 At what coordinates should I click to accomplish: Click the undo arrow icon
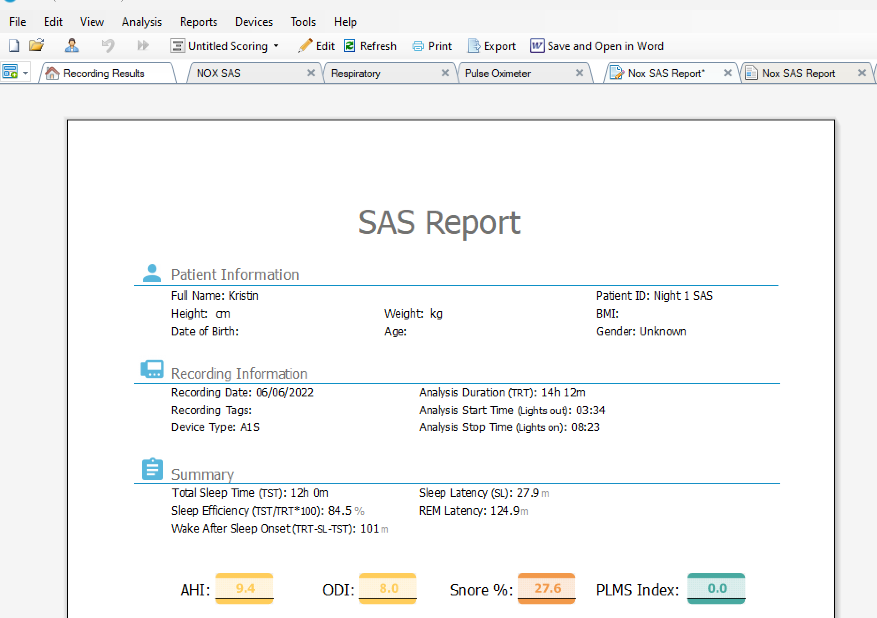point(108,46)
